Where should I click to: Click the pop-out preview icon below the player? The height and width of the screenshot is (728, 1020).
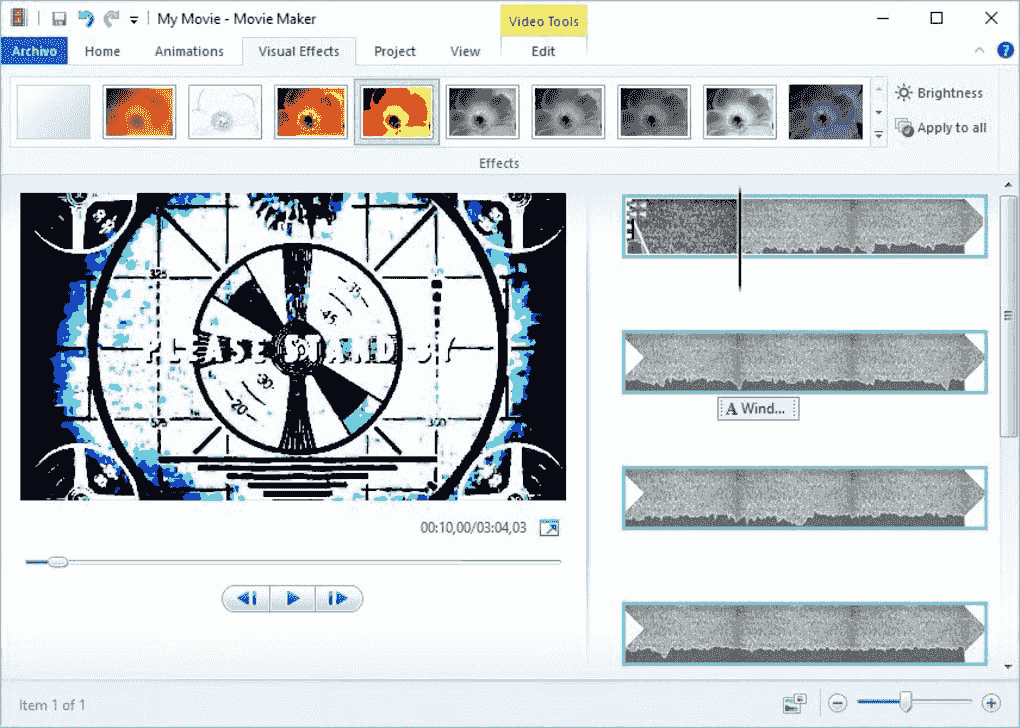[548, 527]
